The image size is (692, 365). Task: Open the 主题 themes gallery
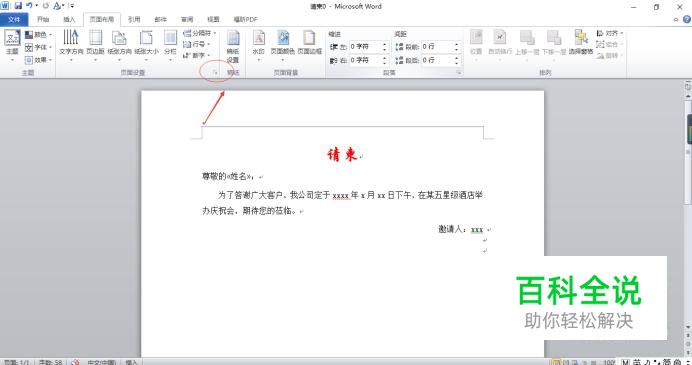[x=12, y=46]
